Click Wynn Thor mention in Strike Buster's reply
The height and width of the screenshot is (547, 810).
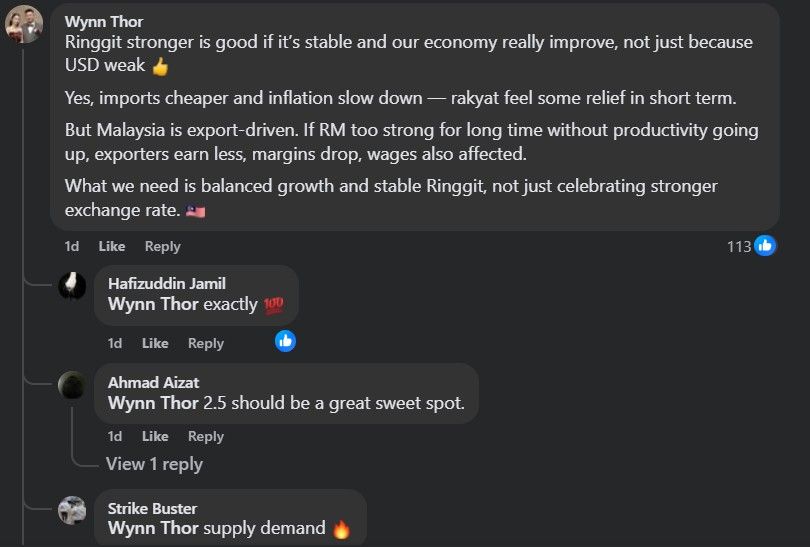click(x=153, y=528)
